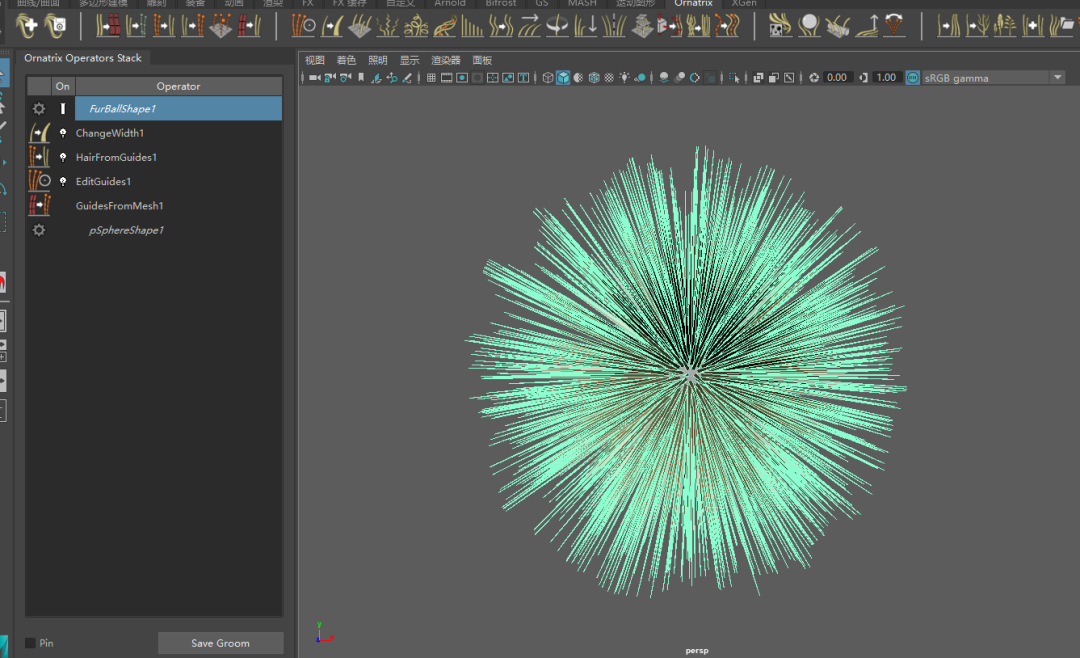1080x658 pixels.
Task: Click the wireframe cube display icon
Action: pos(548,78)
